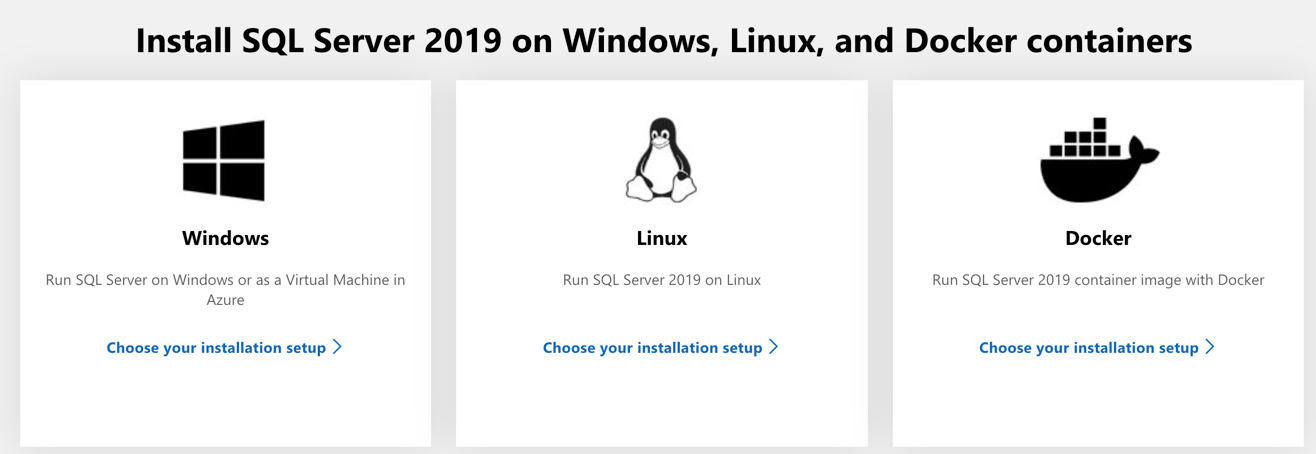Click the 'Install SQL Server 2019' page heading
The image size is (1316, 454).
point(663,41)
